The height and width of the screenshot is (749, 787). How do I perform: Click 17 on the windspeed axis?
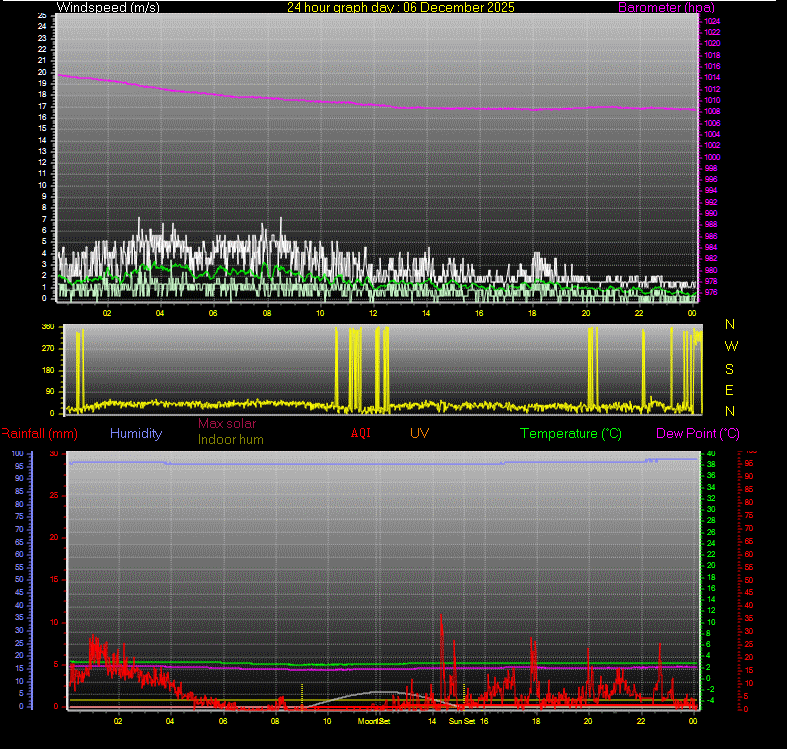[x=42, y=106]
